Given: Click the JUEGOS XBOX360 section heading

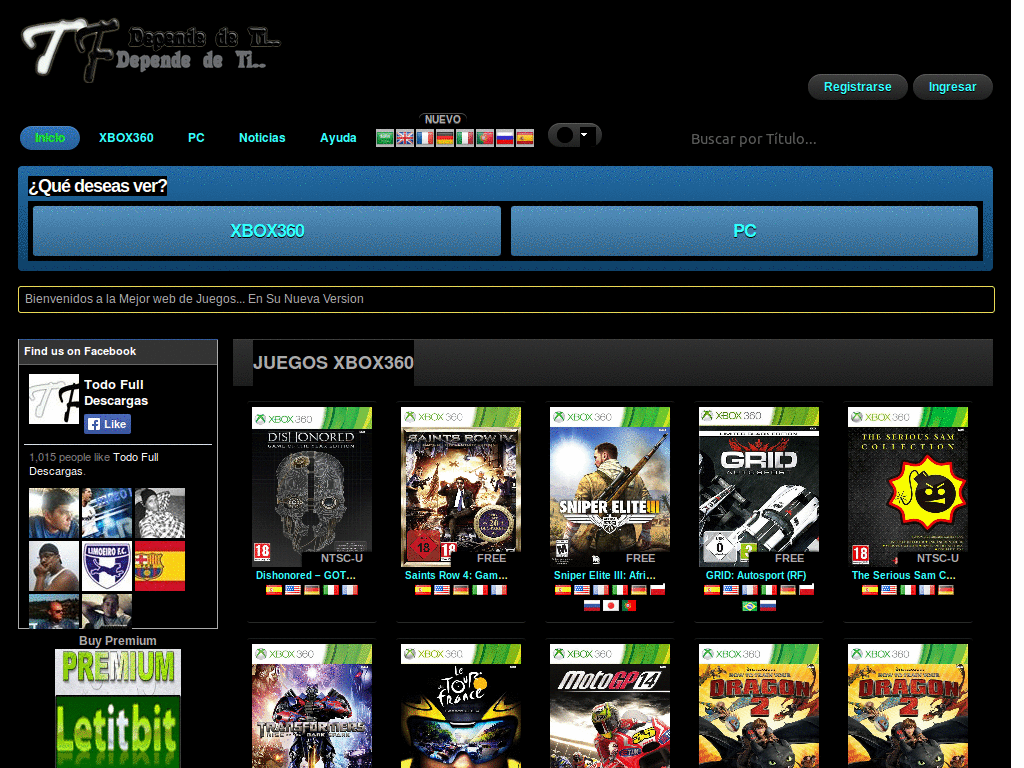Looking at the screenshot, I should 333,362.
